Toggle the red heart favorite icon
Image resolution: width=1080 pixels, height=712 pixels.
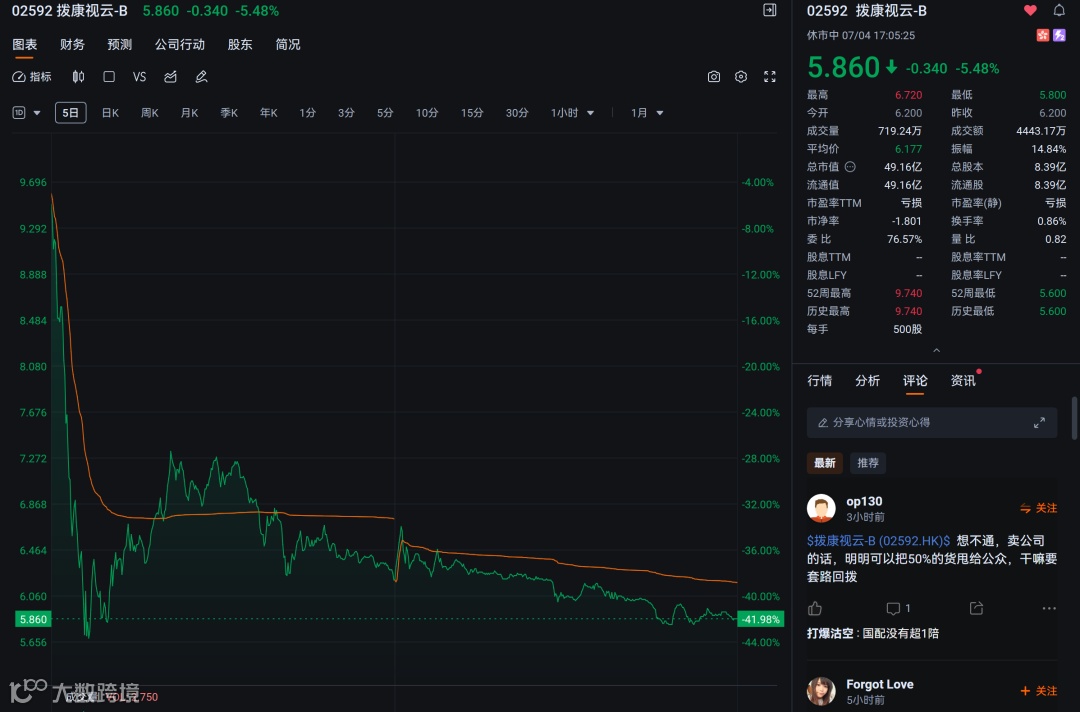pos(1030,10)
